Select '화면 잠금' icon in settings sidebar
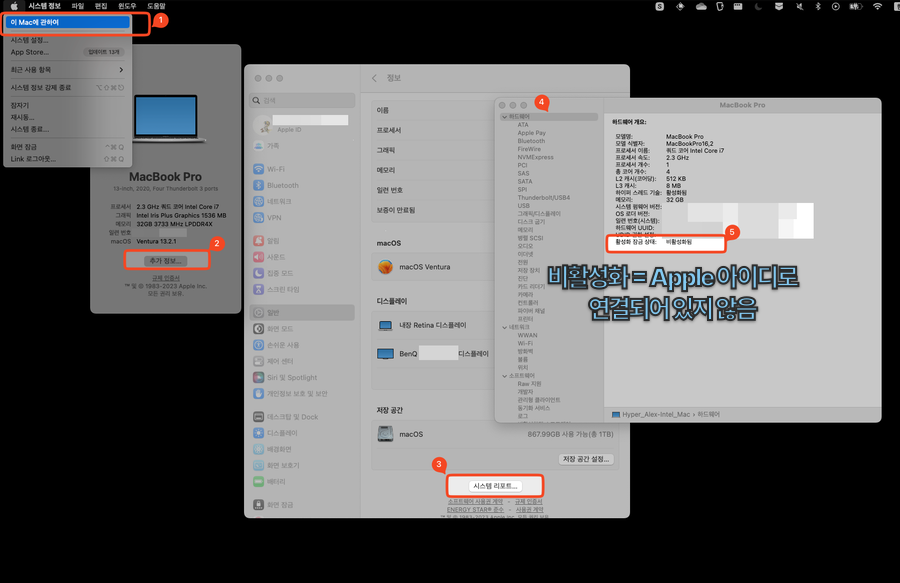Image resolution: width=900 pixels, height=583 pixels. click(x=259, y=505)
